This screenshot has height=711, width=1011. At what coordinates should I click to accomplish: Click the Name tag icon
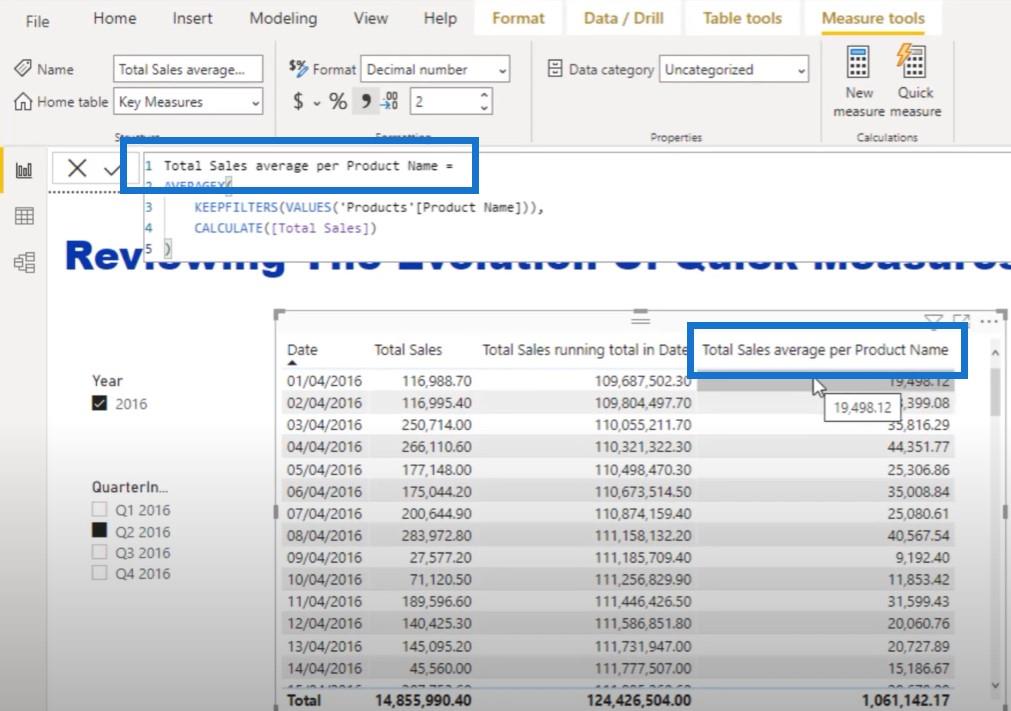click(23, 68)
